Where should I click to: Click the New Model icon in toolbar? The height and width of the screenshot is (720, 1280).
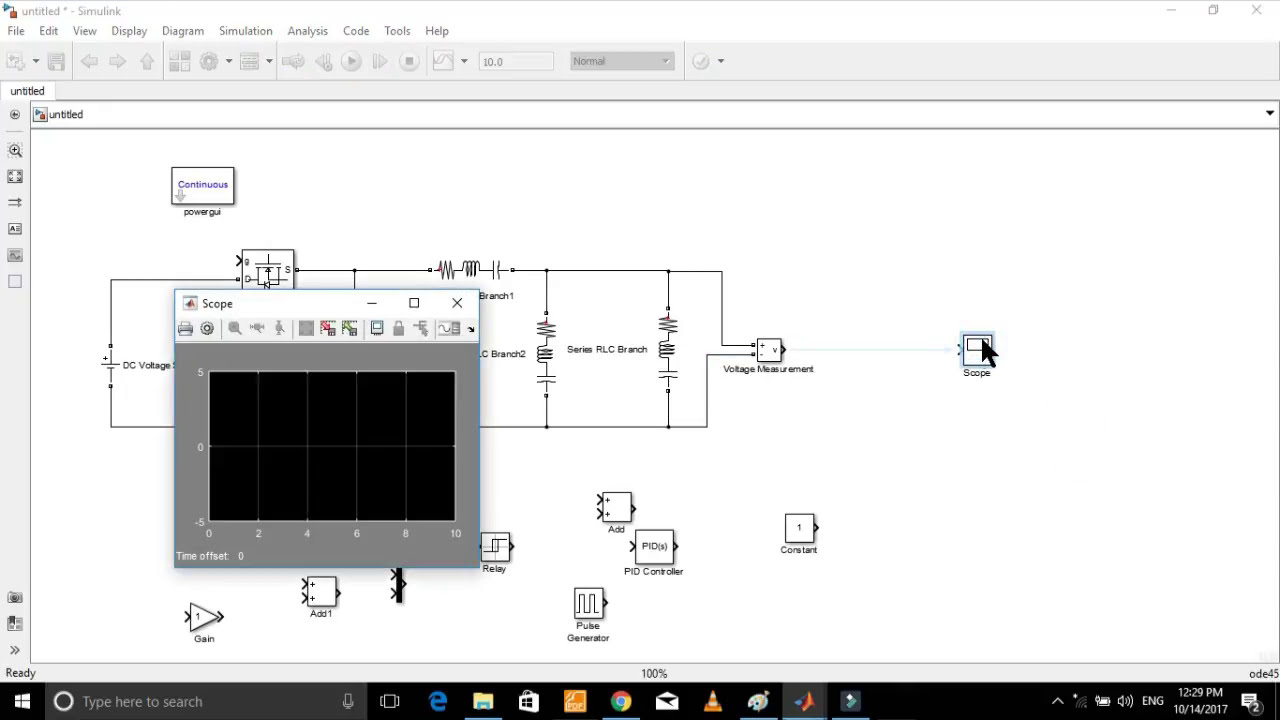click(x=16, y=61)
